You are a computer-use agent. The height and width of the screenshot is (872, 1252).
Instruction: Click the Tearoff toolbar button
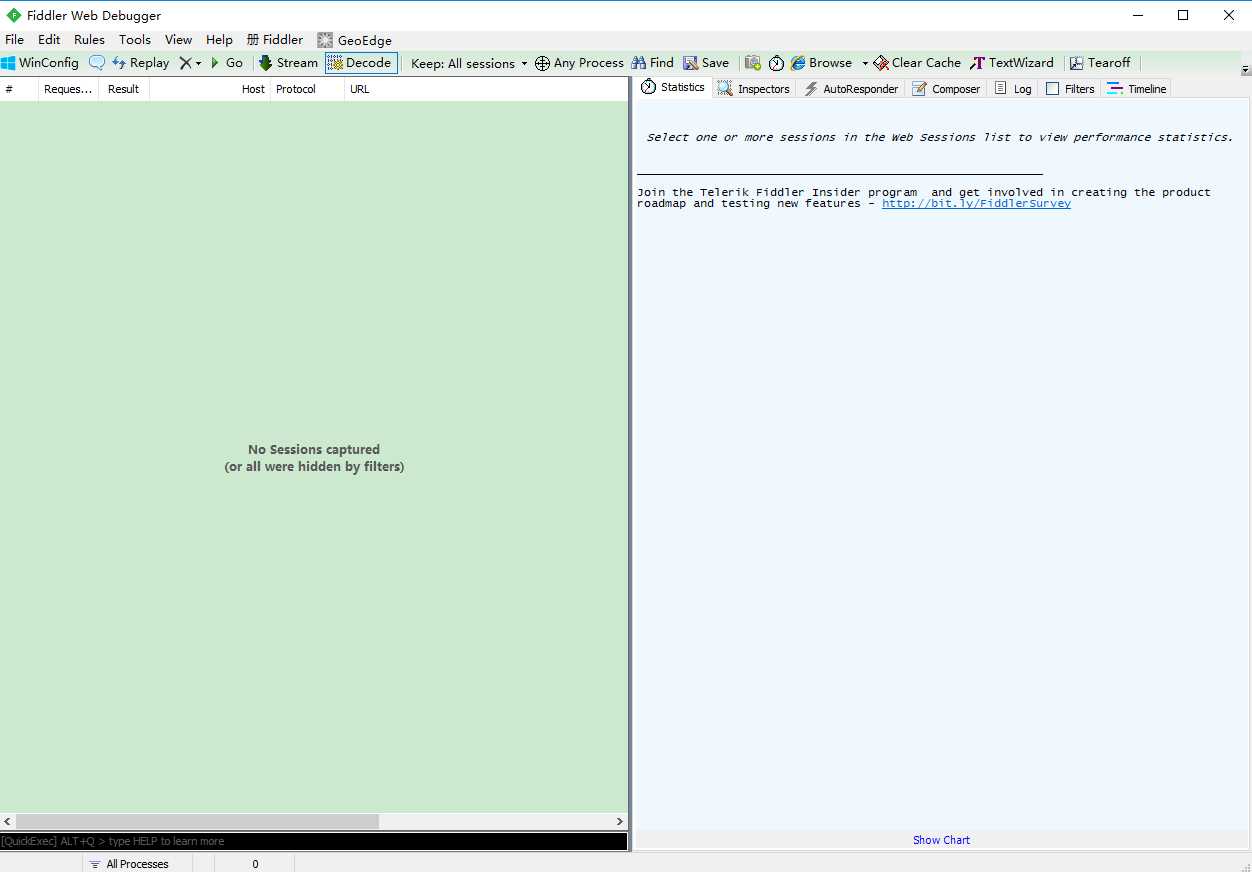pos(1100,62)
